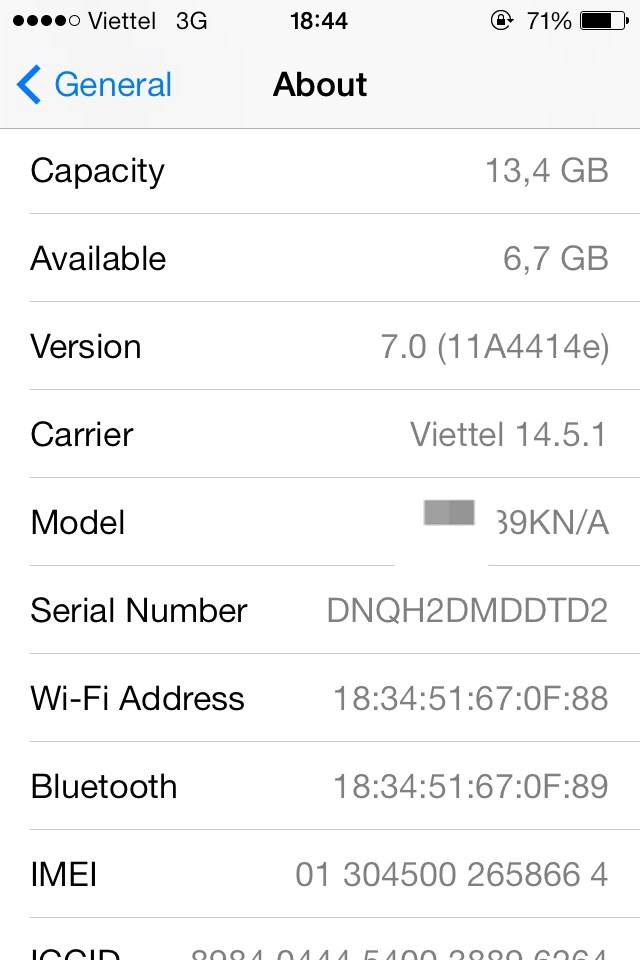Viewport: 640px width, 960px height.
Task: Tap the Viettel carrier name in status bar
Action: [x=122, y=20]
